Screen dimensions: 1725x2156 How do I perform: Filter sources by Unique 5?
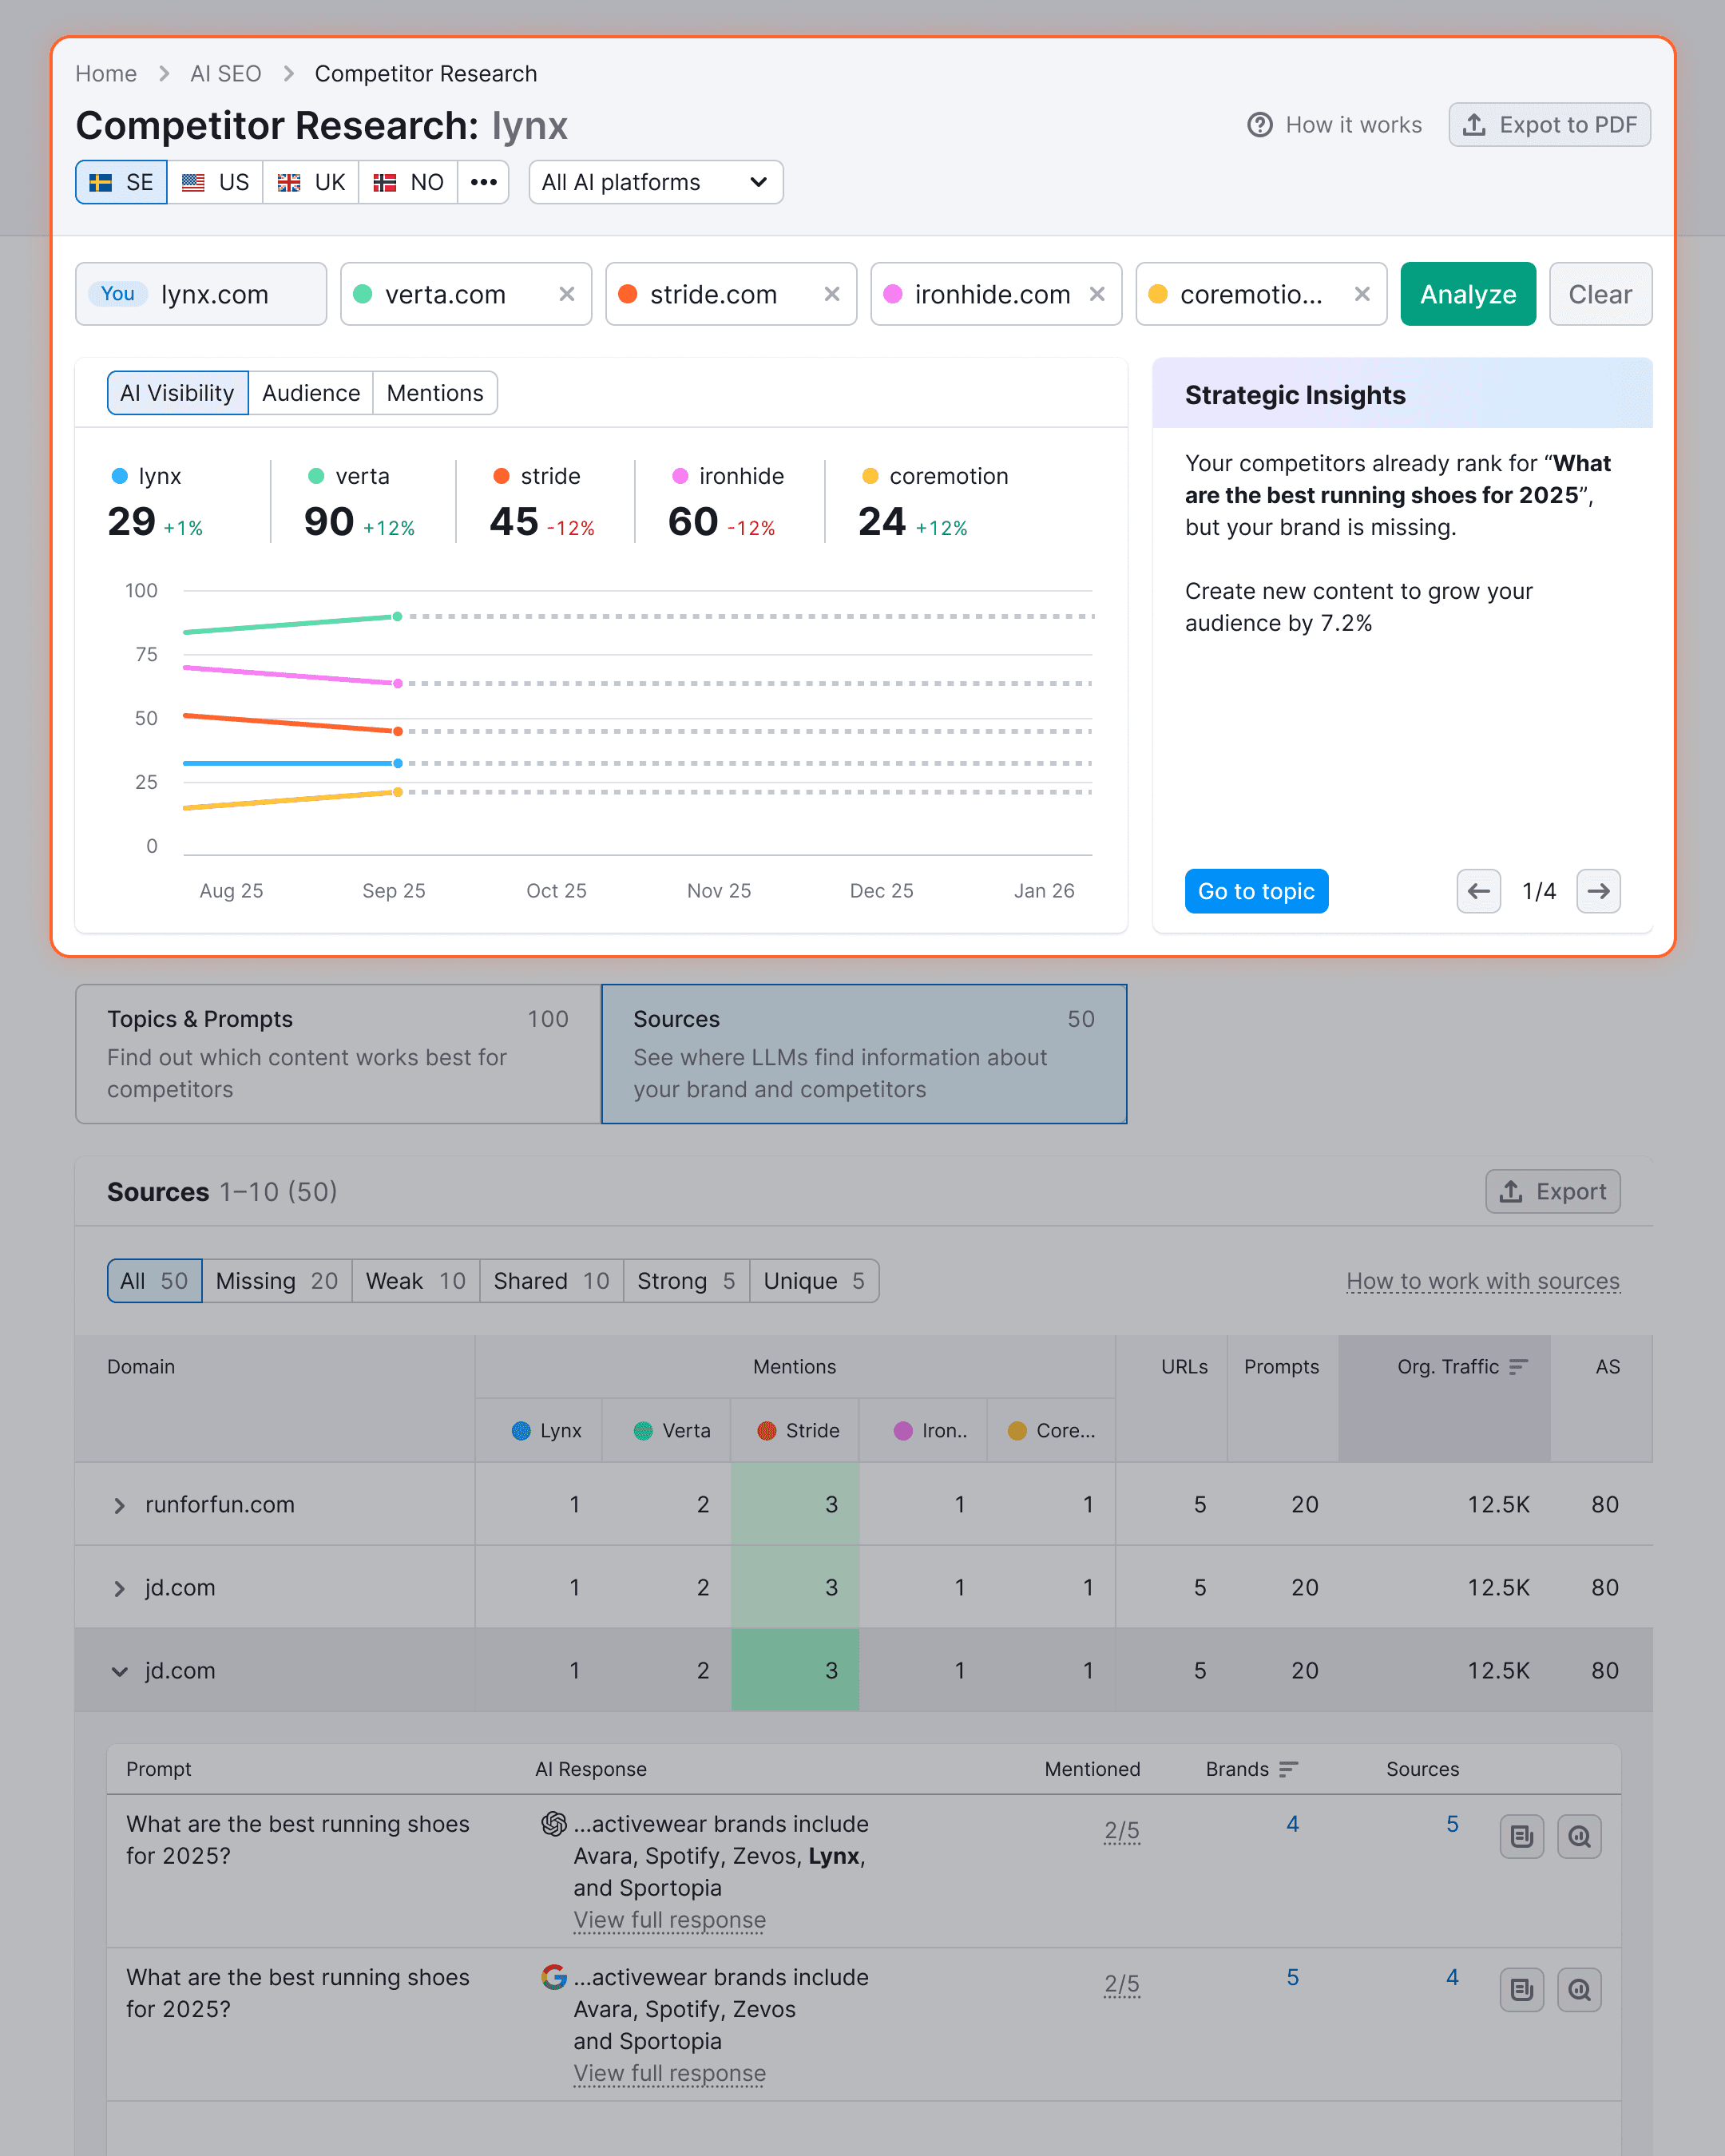(814, 1281)
